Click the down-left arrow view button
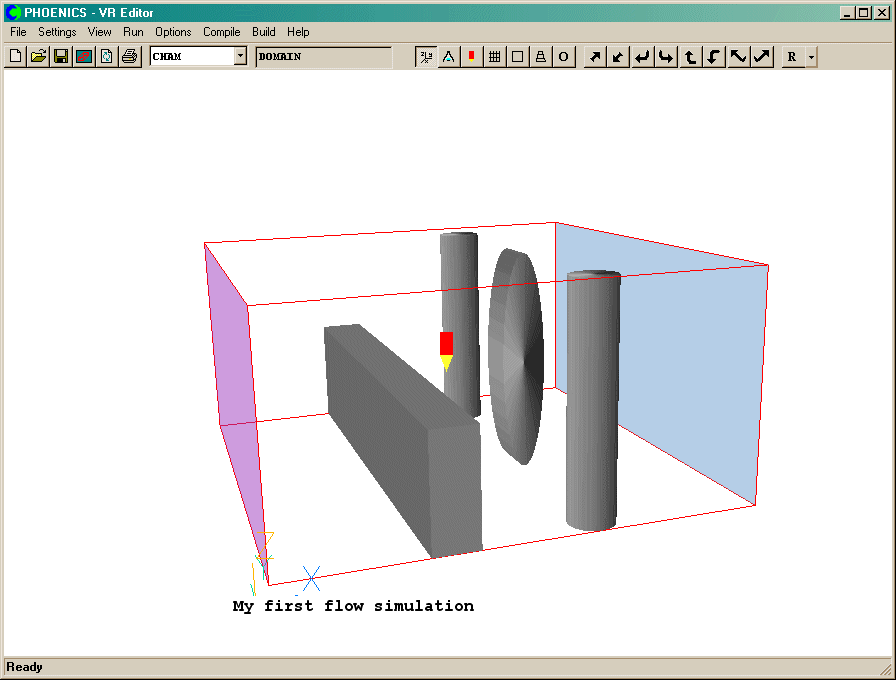The width and height of the screenshot is (896, 680). 619,57
